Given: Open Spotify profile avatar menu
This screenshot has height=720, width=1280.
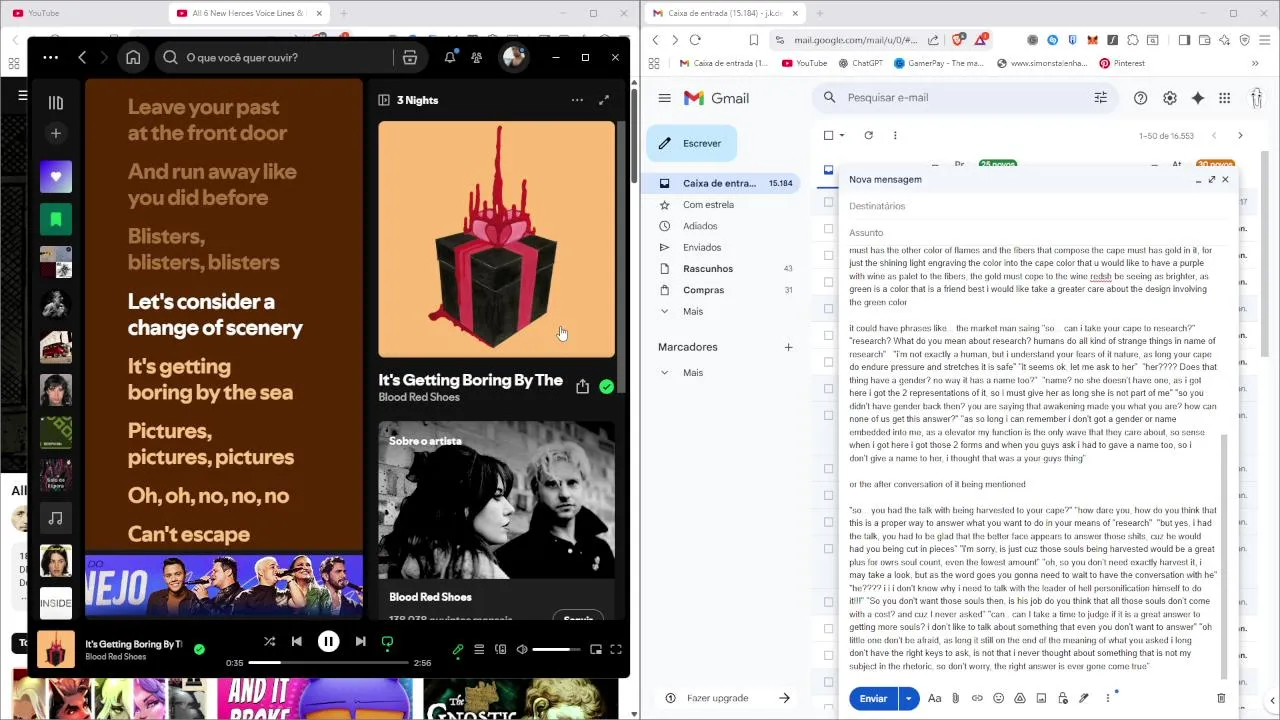Looking at the screenshot, I should point(514,57).
